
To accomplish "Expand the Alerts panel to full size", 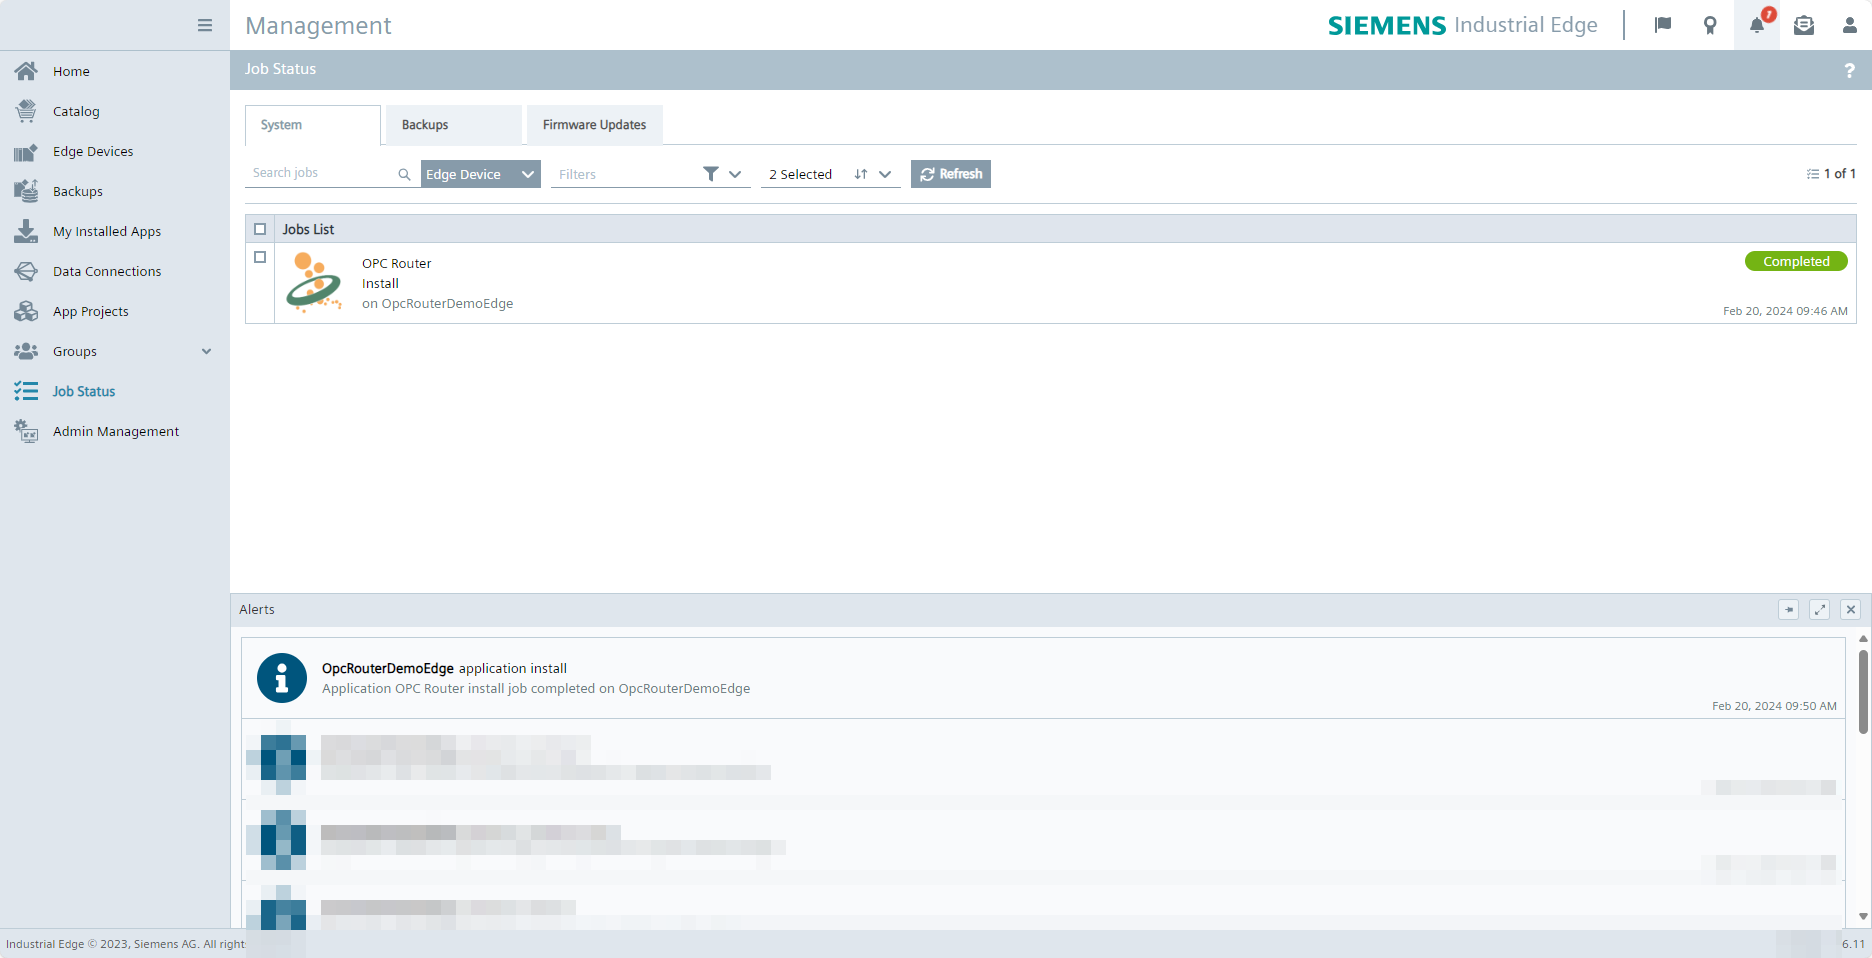I will tap(1820, 609).
